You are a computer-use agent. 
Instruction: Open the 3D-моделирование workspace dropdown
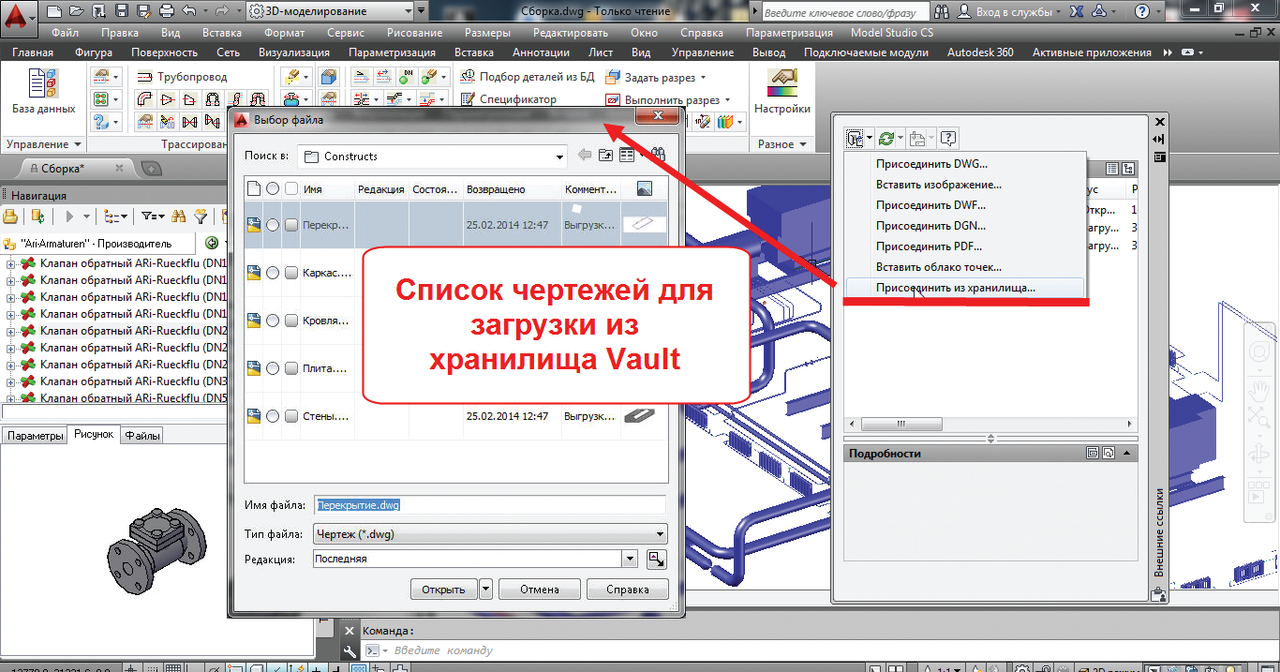coord(406,11)
